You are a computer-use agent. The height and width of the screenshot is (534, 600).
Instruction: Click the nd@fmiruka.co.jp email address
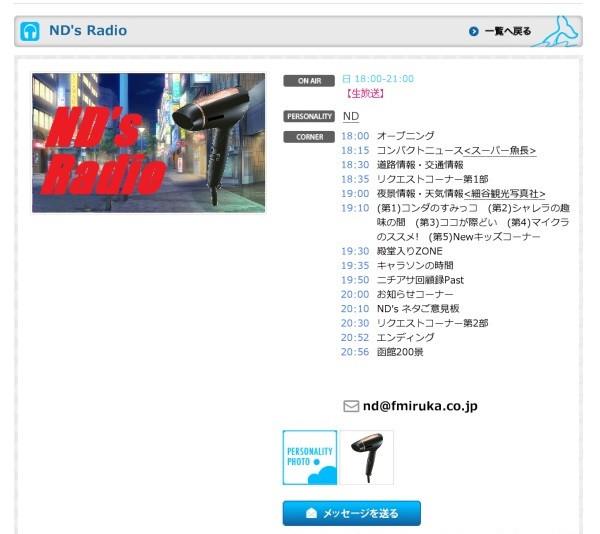point(420,406)
